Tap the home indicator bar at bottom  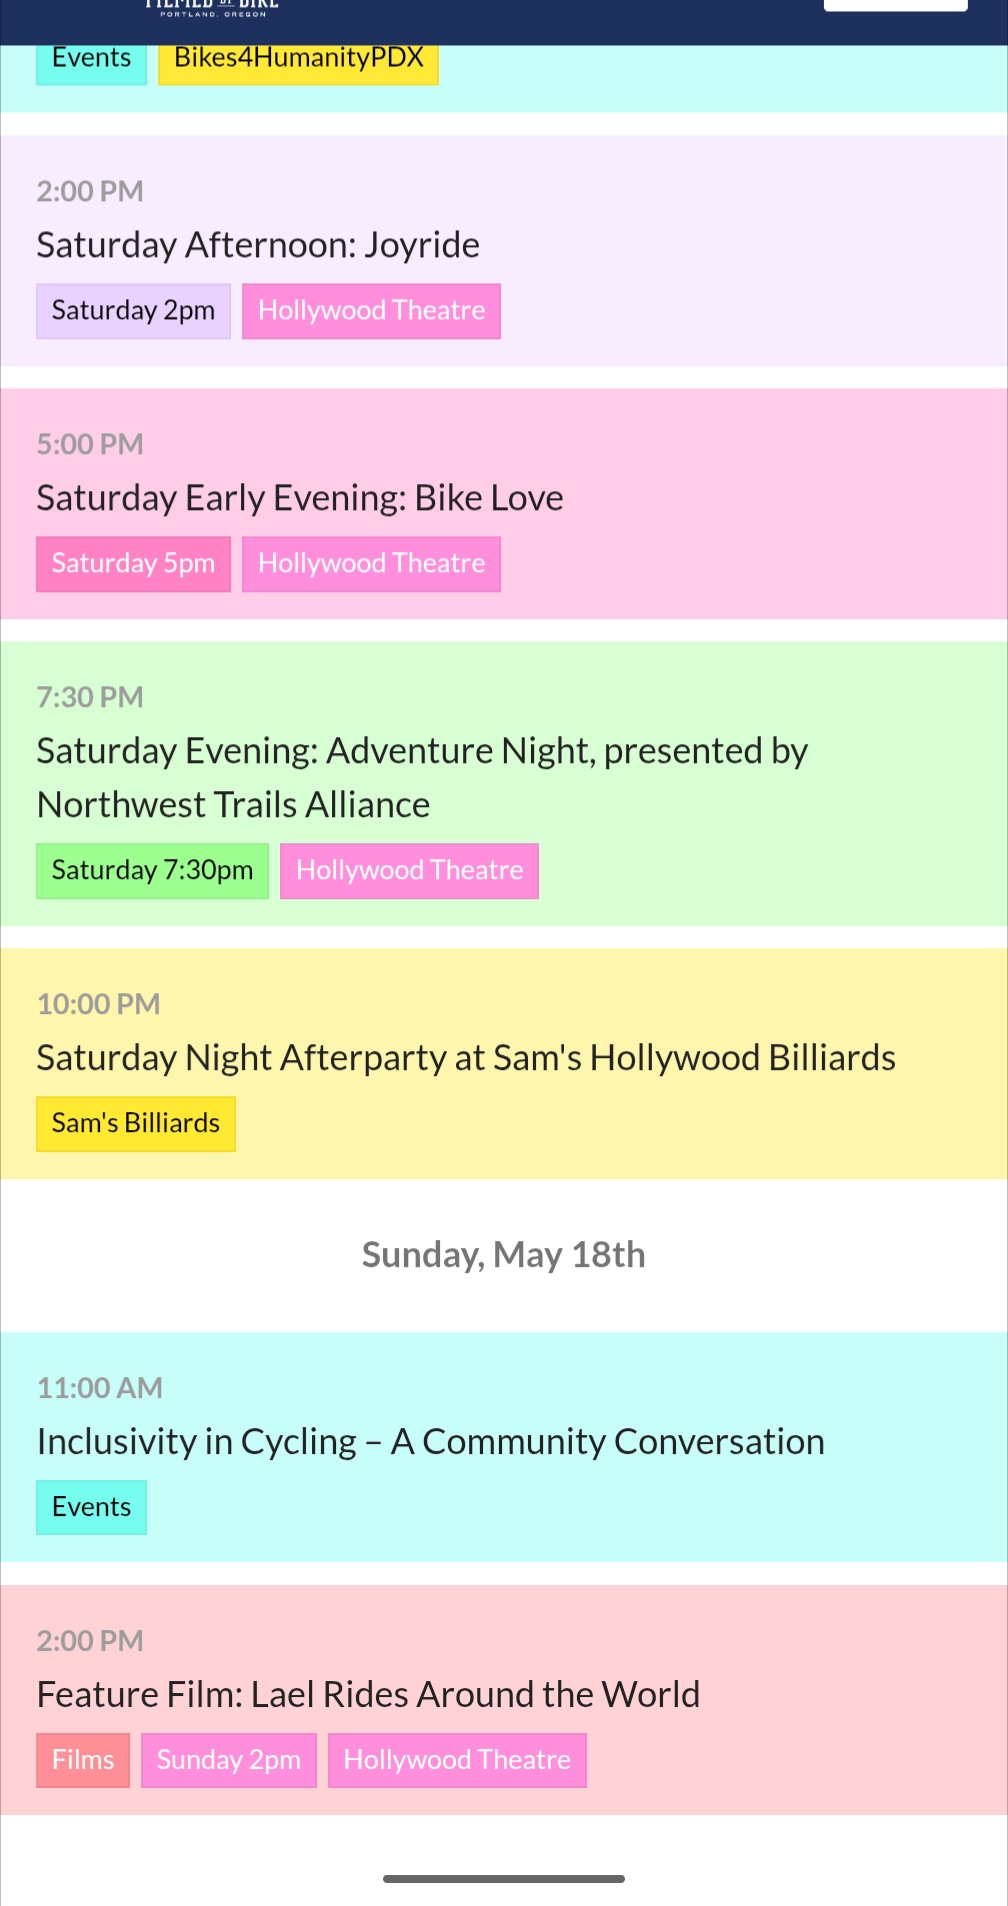tap(504, 1879)
